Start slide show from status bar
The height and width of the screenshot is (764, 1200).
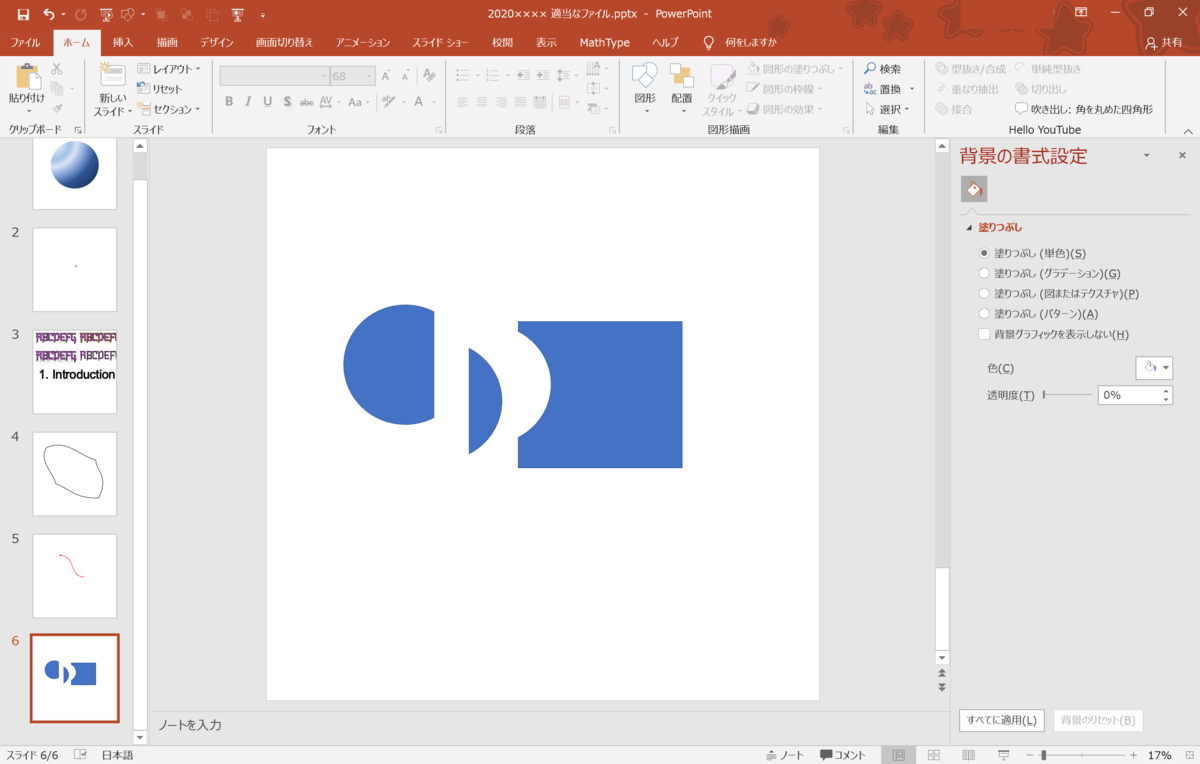(1004, 755)
